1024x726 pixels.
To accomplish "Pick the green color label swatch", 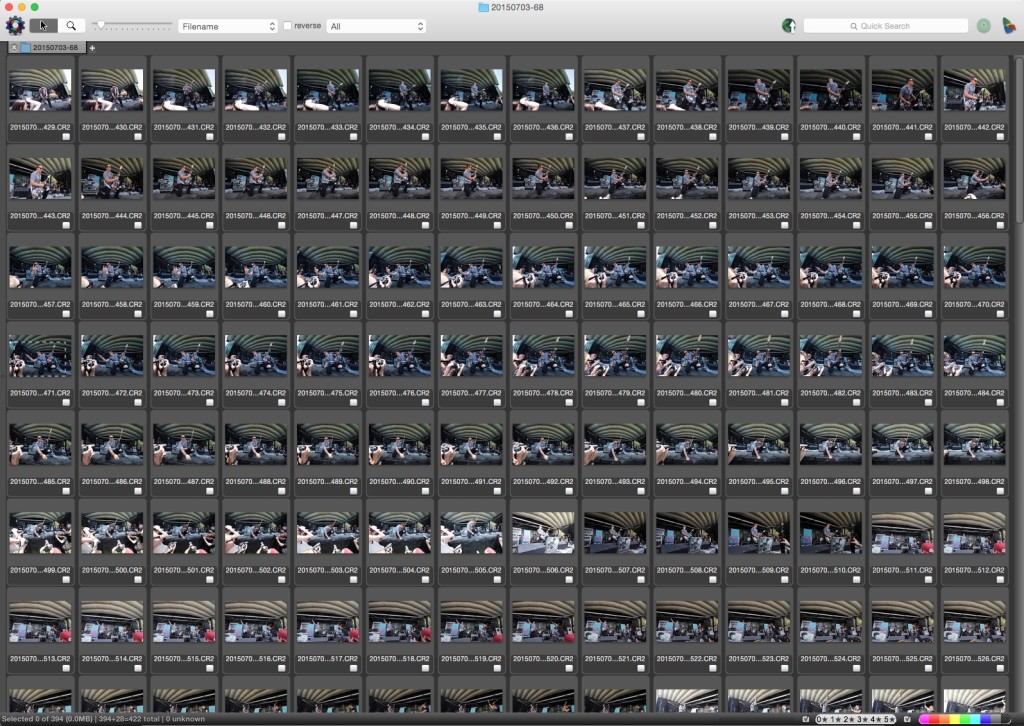I will pos(965,719).
